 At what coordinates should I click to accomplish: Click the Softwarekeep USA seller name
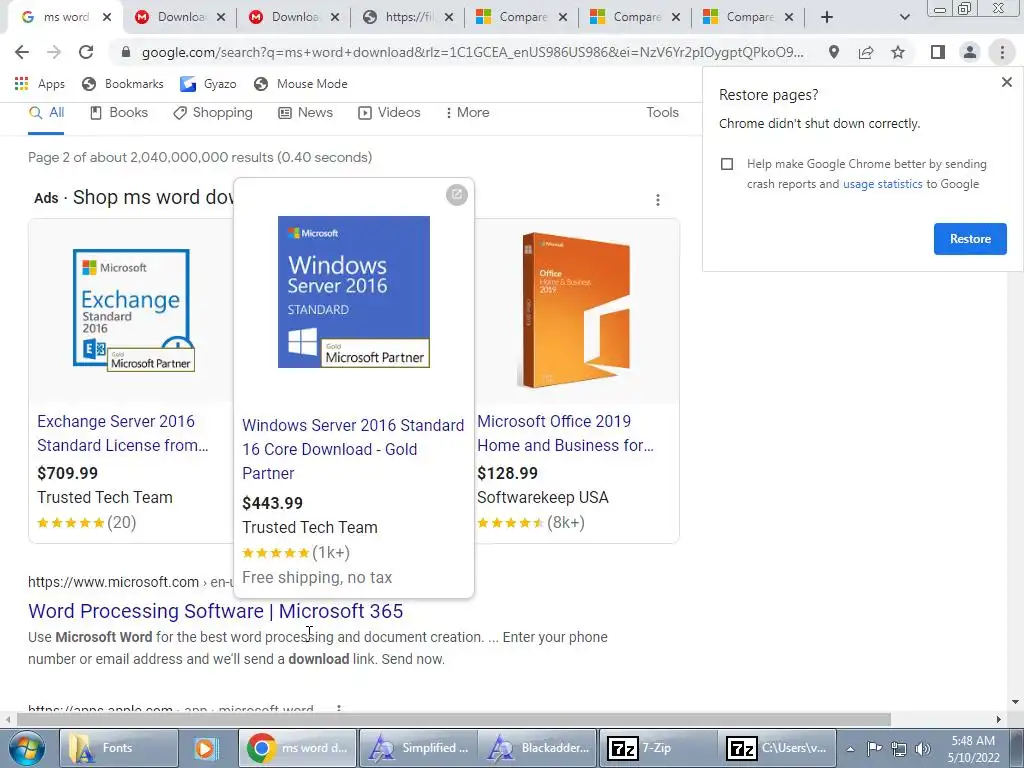point(543,498)
